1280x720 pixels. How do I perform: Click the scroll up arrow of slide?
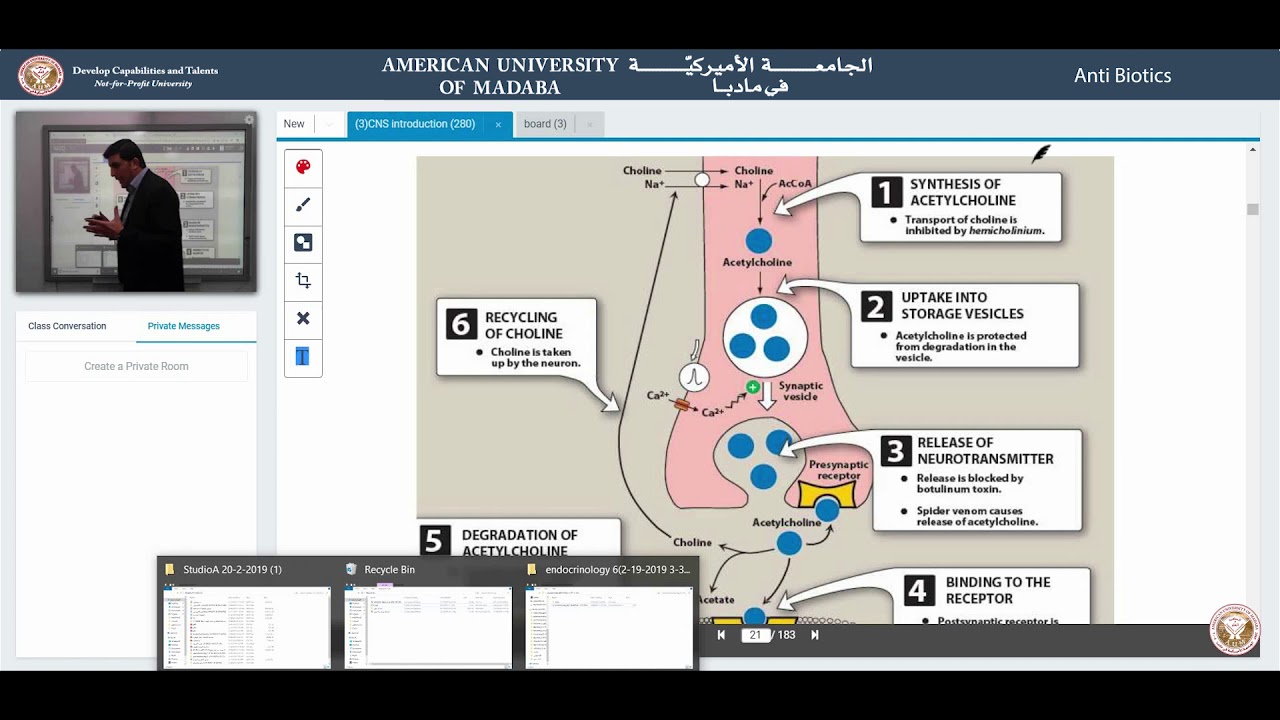[1252, 150]
